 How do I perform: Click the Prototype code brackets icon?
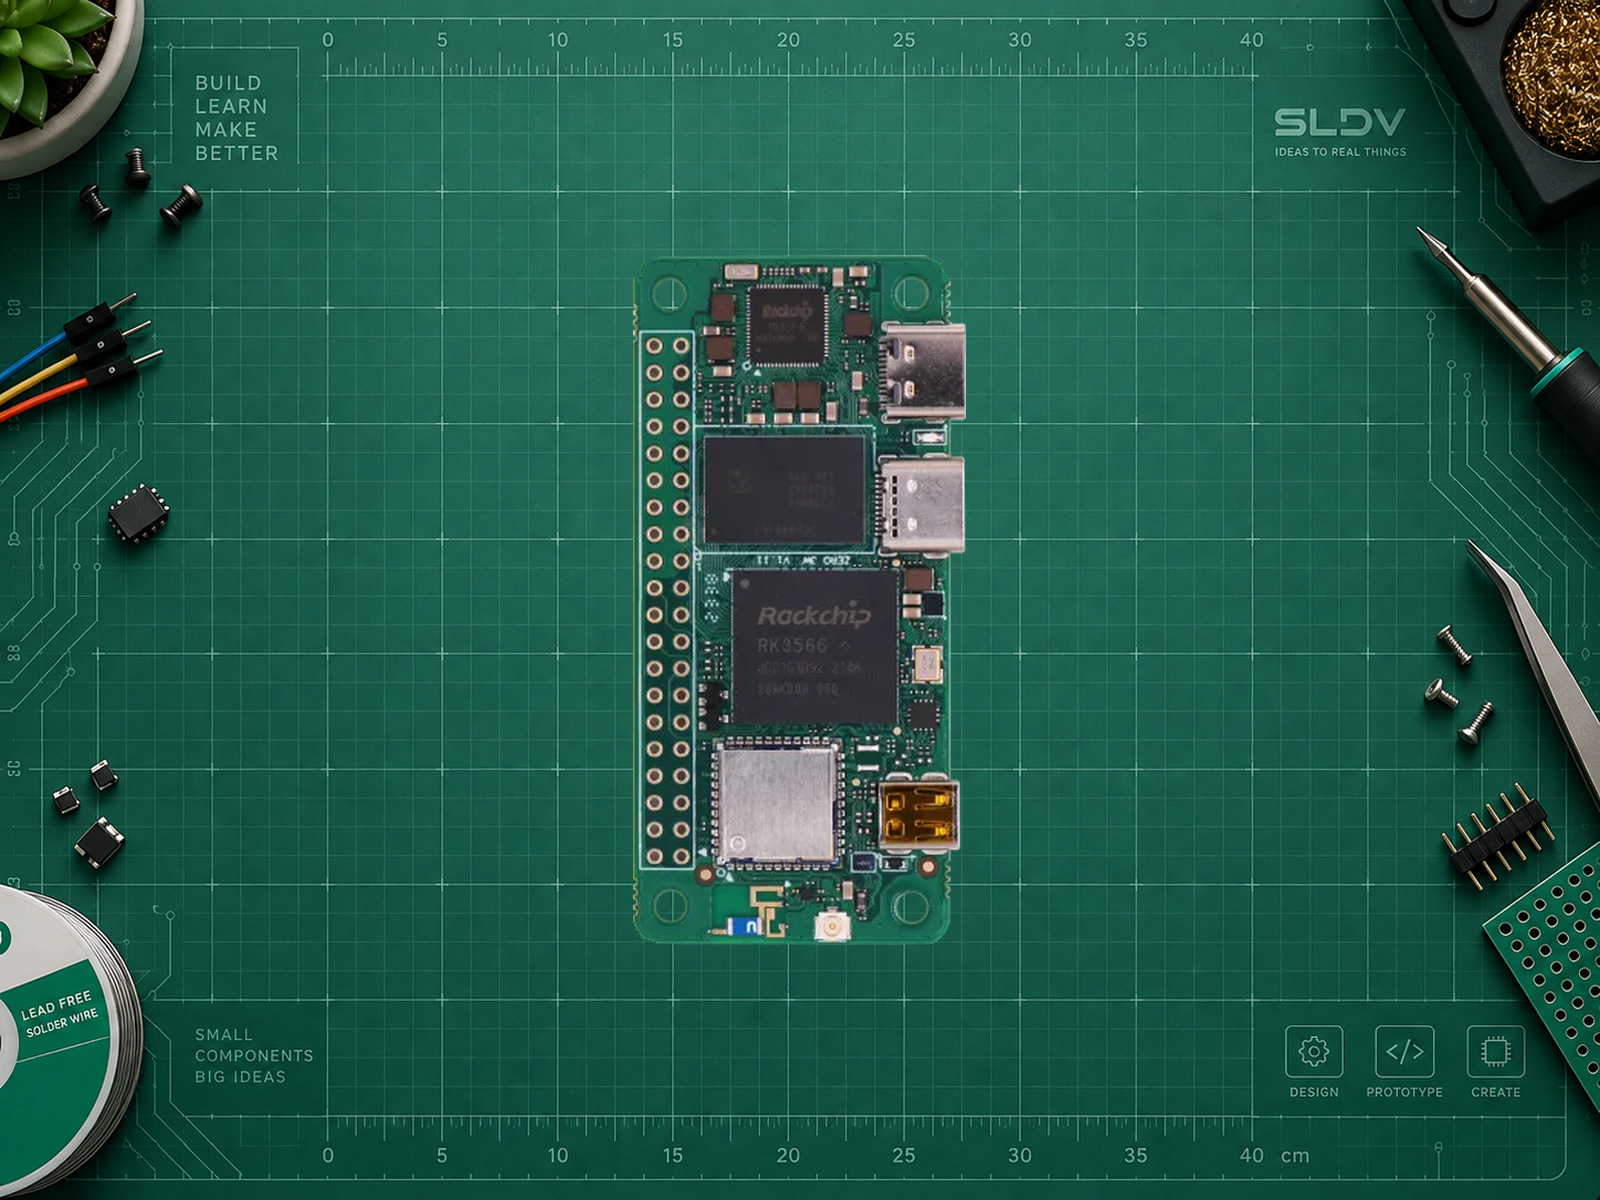coord(1404,1051)
